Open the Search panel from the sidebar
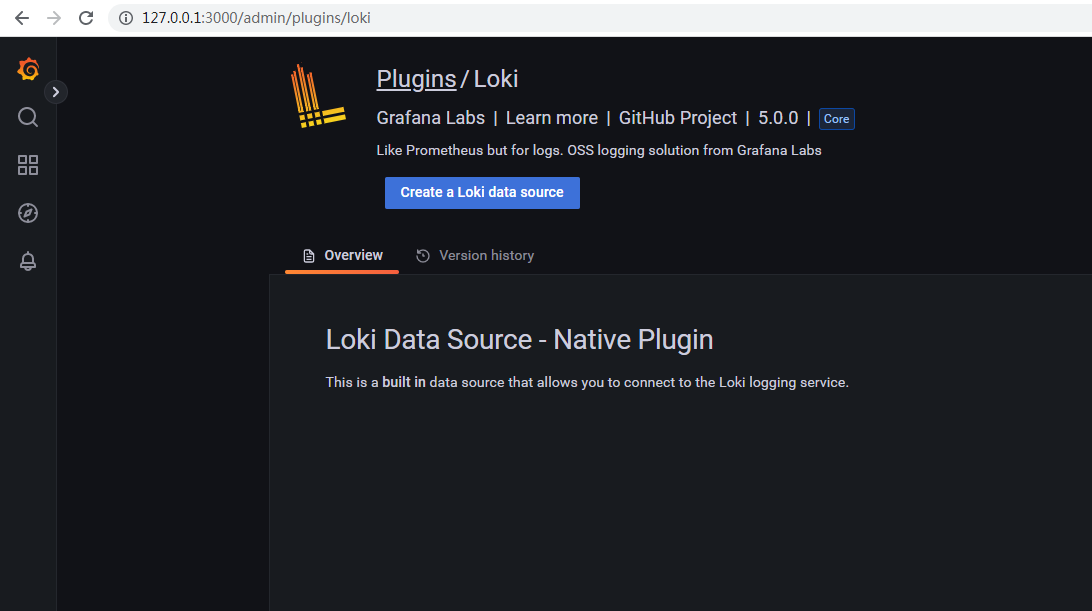The width and height of the screenshot is (1092, 611). click(27, 117)
